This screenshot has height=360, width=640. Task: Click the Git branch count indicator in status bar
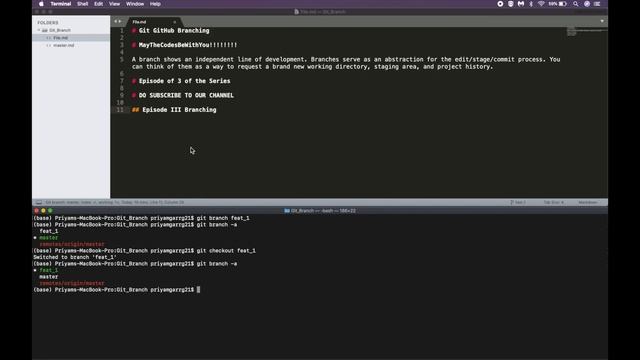point(518,202)
